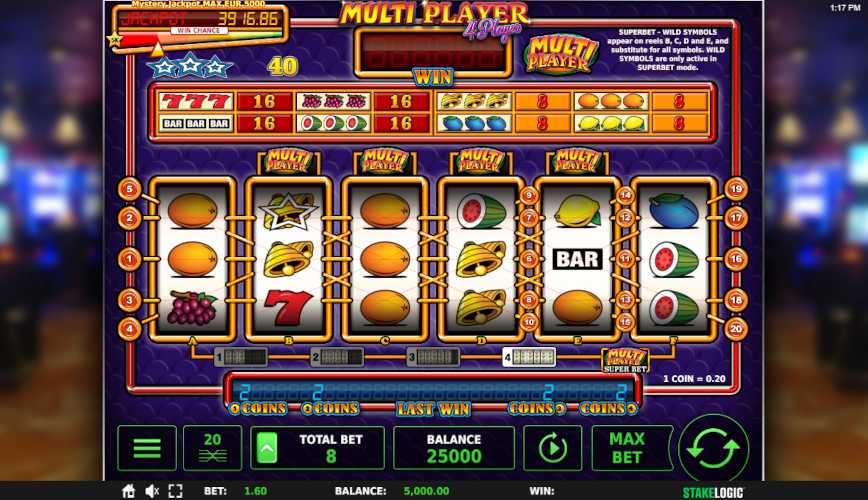The width and height of the screenshot is (868, 500).
Task: Raise total bet with green up arrow
Action: pos(267,448)
